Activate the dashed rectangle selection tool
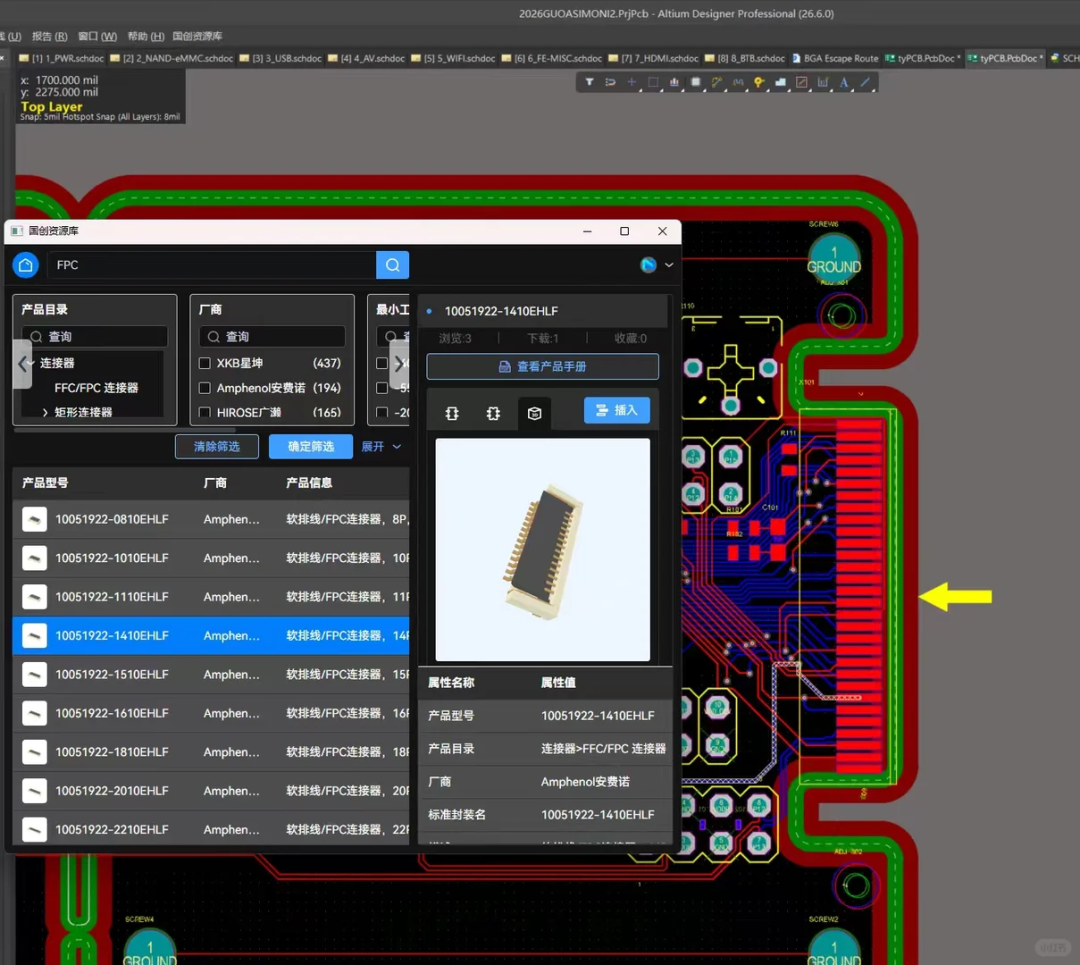The width and height of the screenshot is (1080, 965). click(653, 82)
